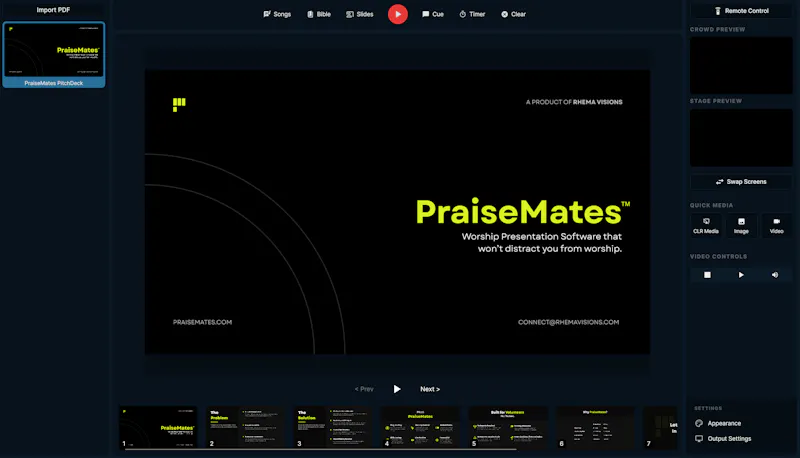Toggle the video volume speaker icon
The image size is (800, 458).
(x=775, y=275)
